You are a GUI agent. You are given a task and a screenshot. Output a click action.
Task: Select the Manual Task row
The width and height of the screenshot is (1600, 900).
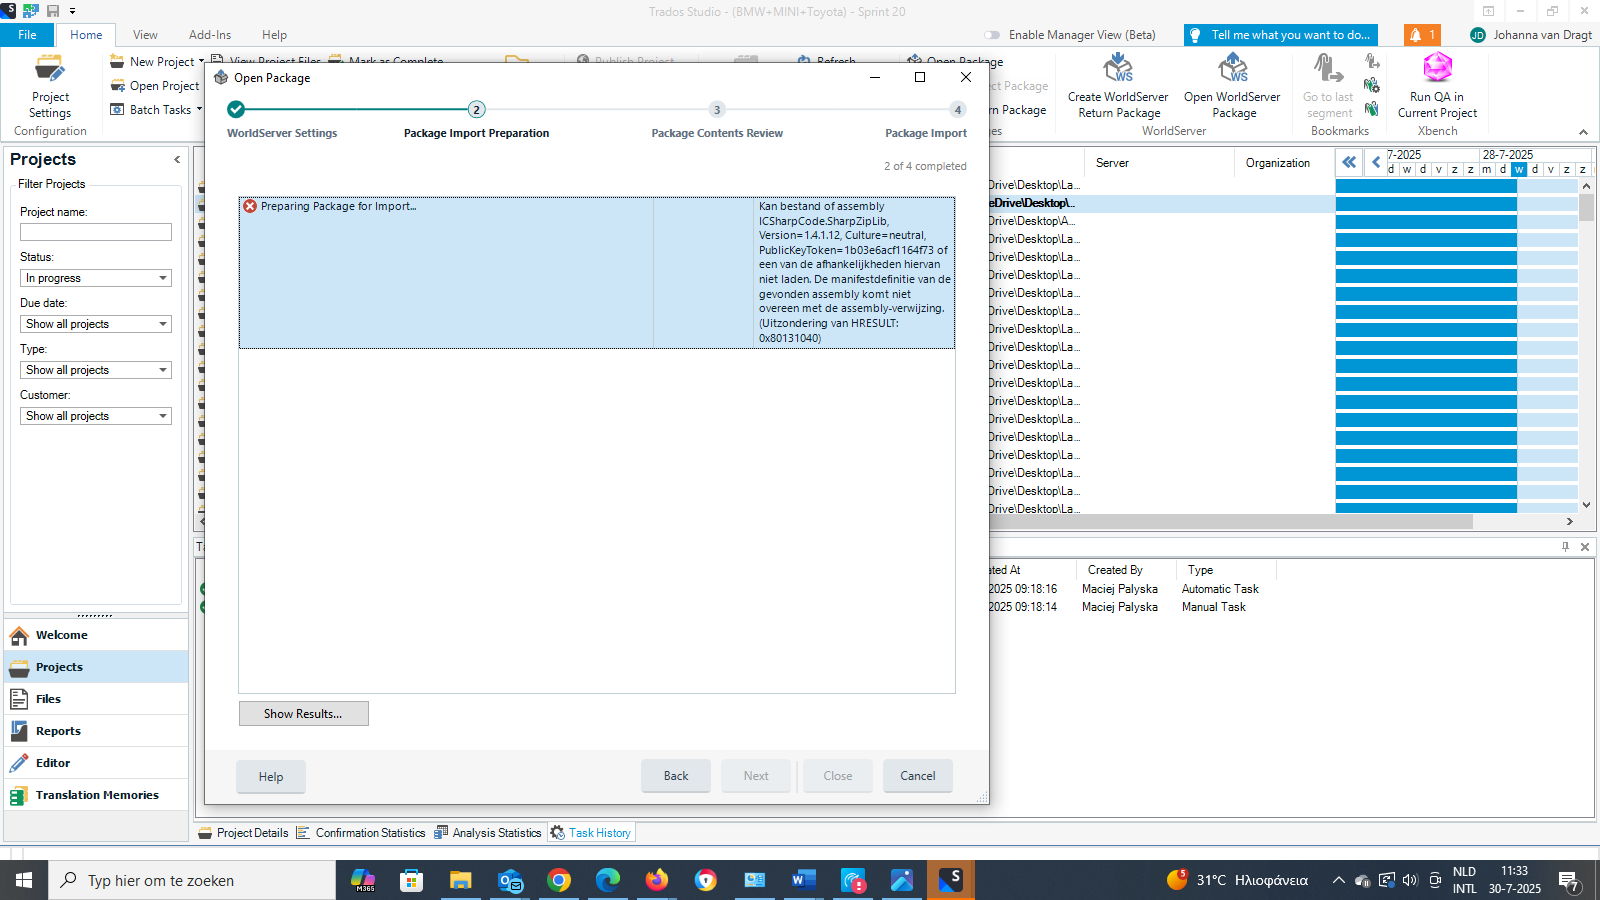click(x=1214, y=607)
